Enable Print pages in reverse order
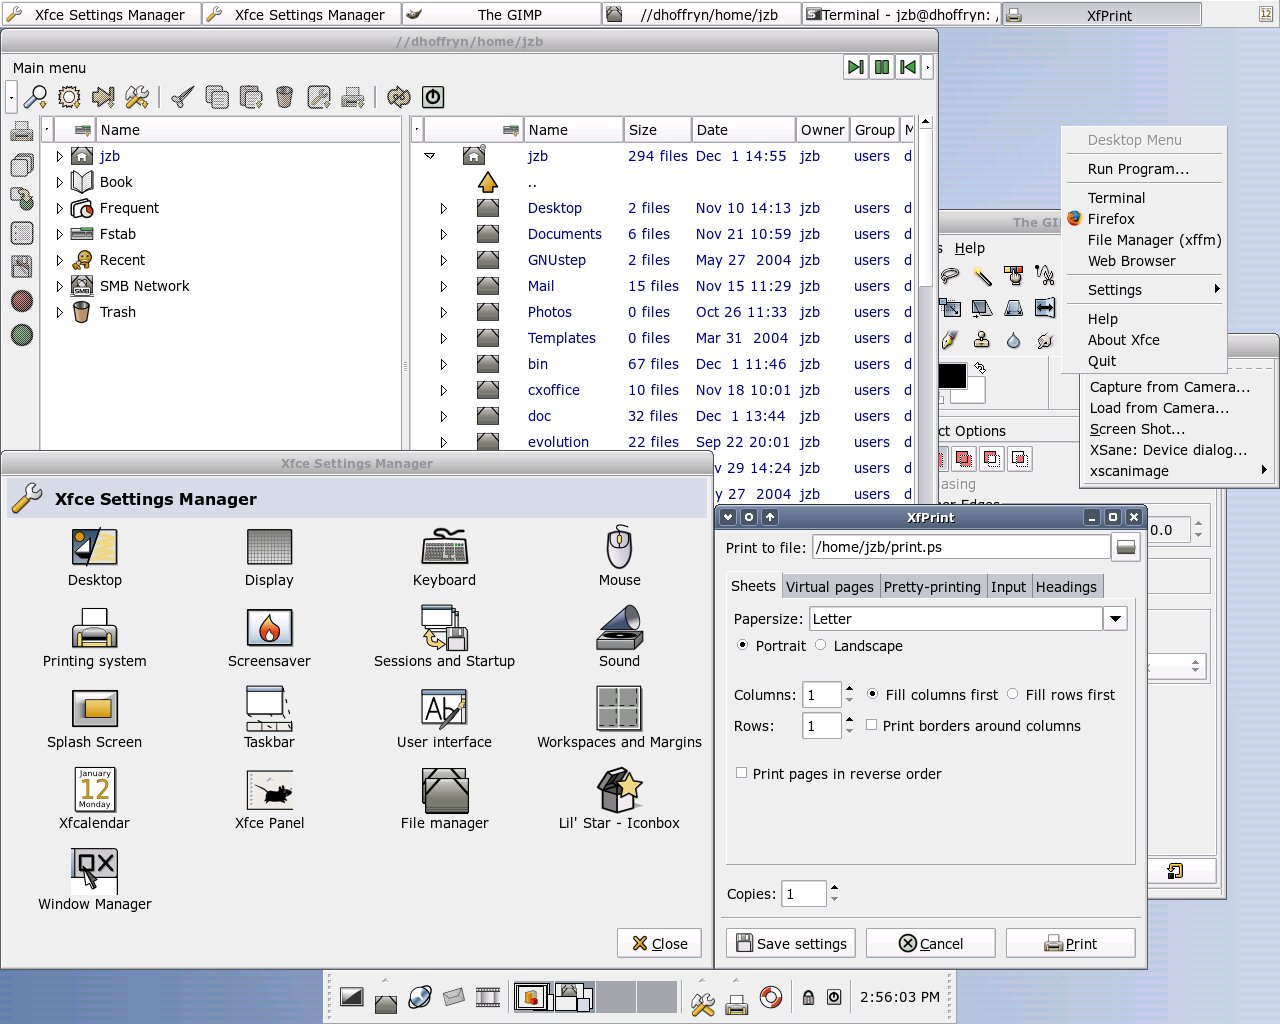The height and width of the screenshot is (1024, 1280). coord(741,773)
